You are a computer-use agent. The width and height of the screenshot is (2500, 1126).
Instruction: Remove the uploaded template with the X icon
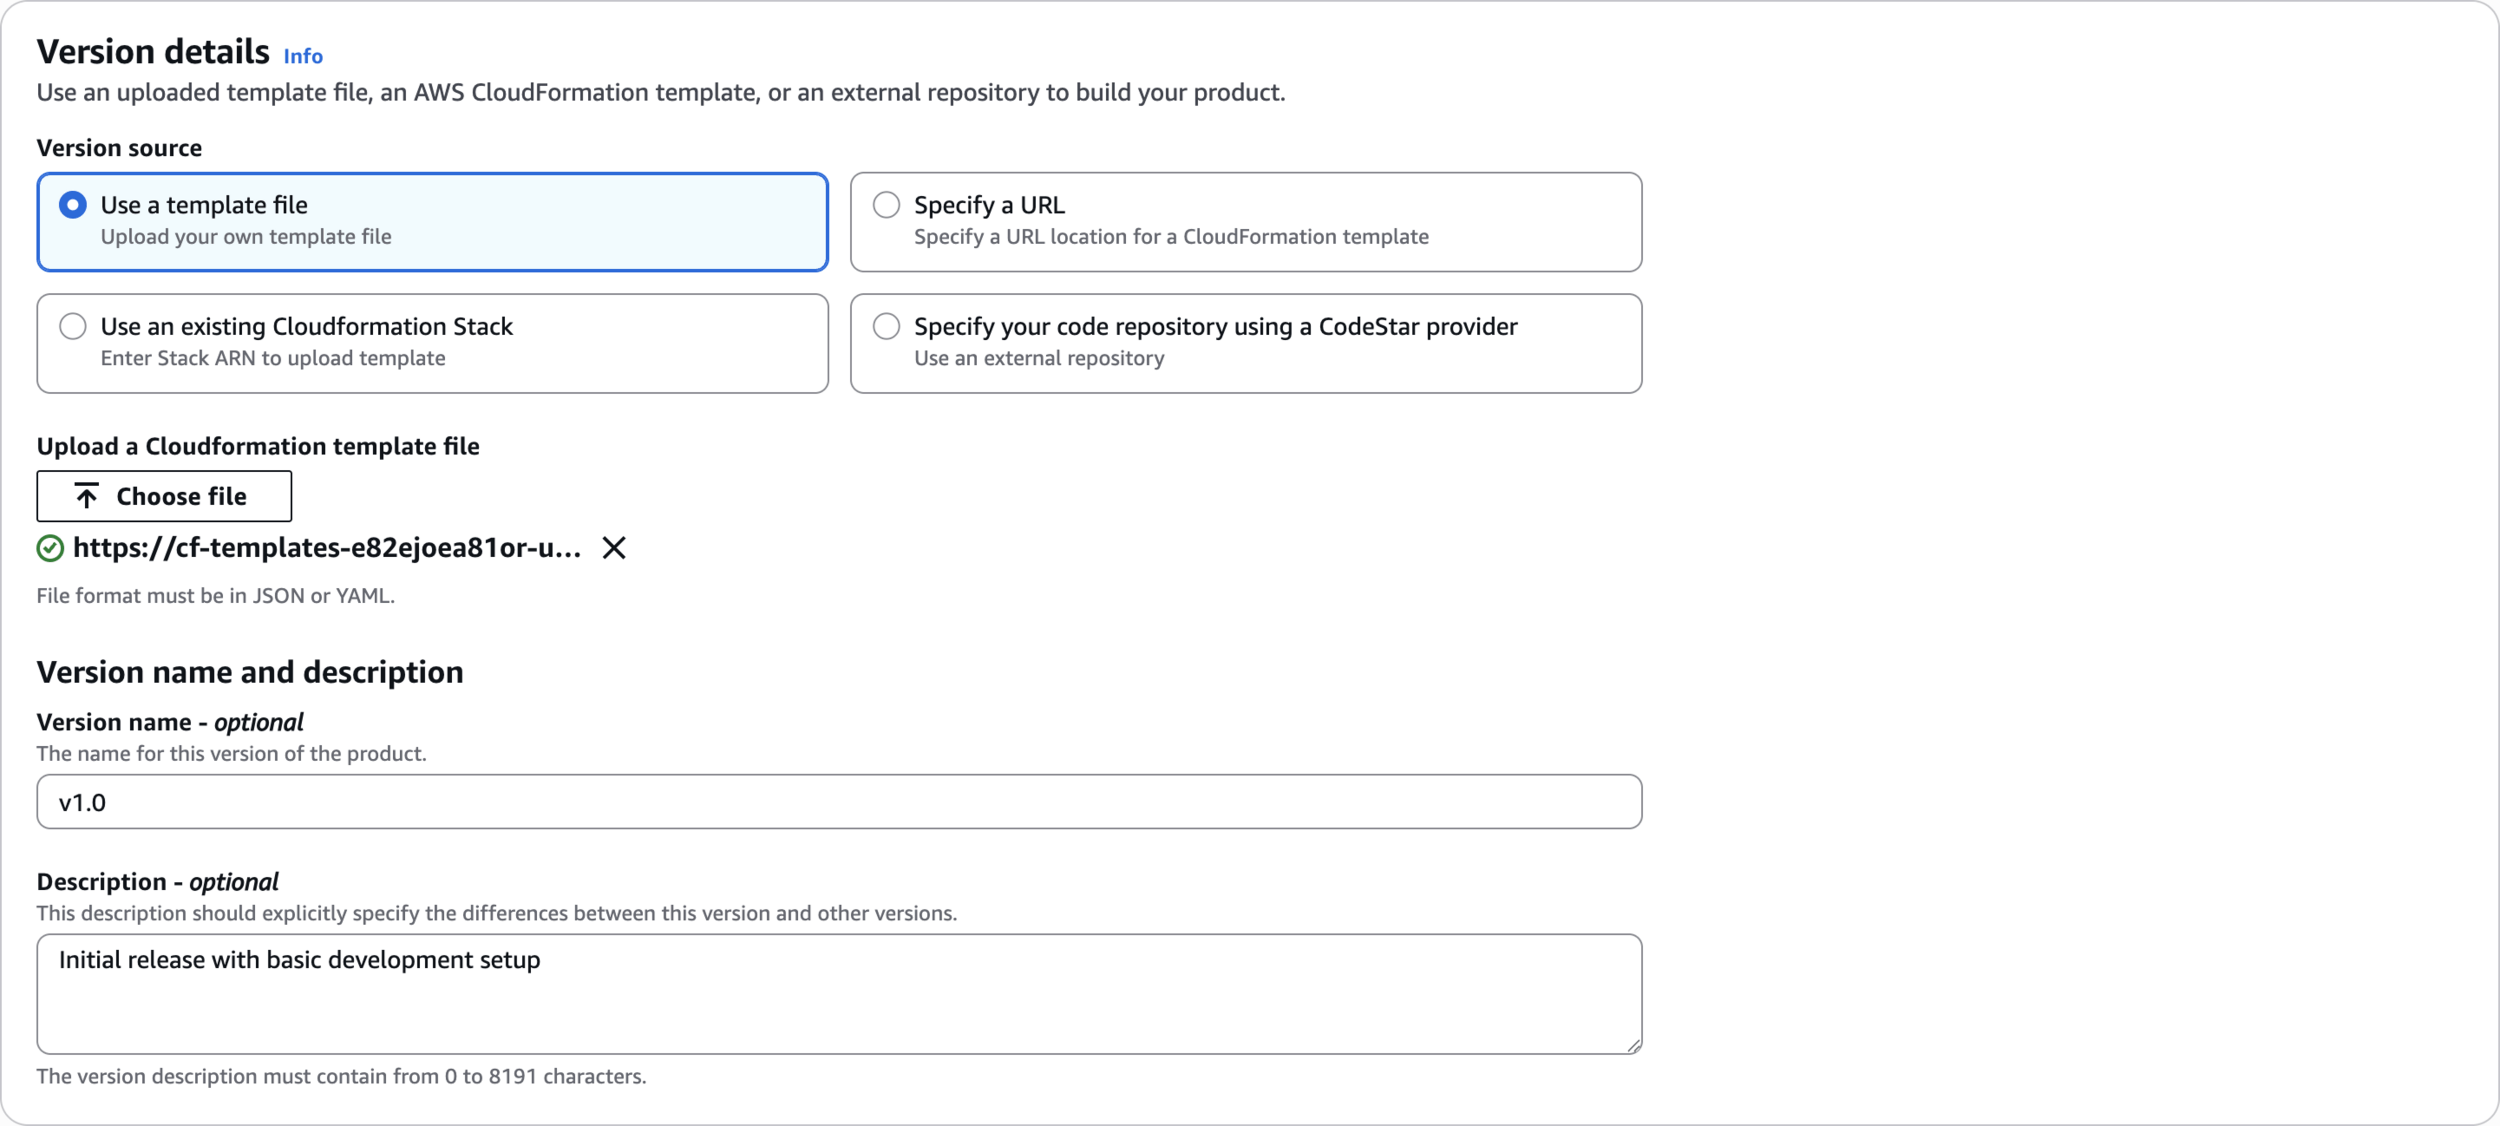click(614, 548)
